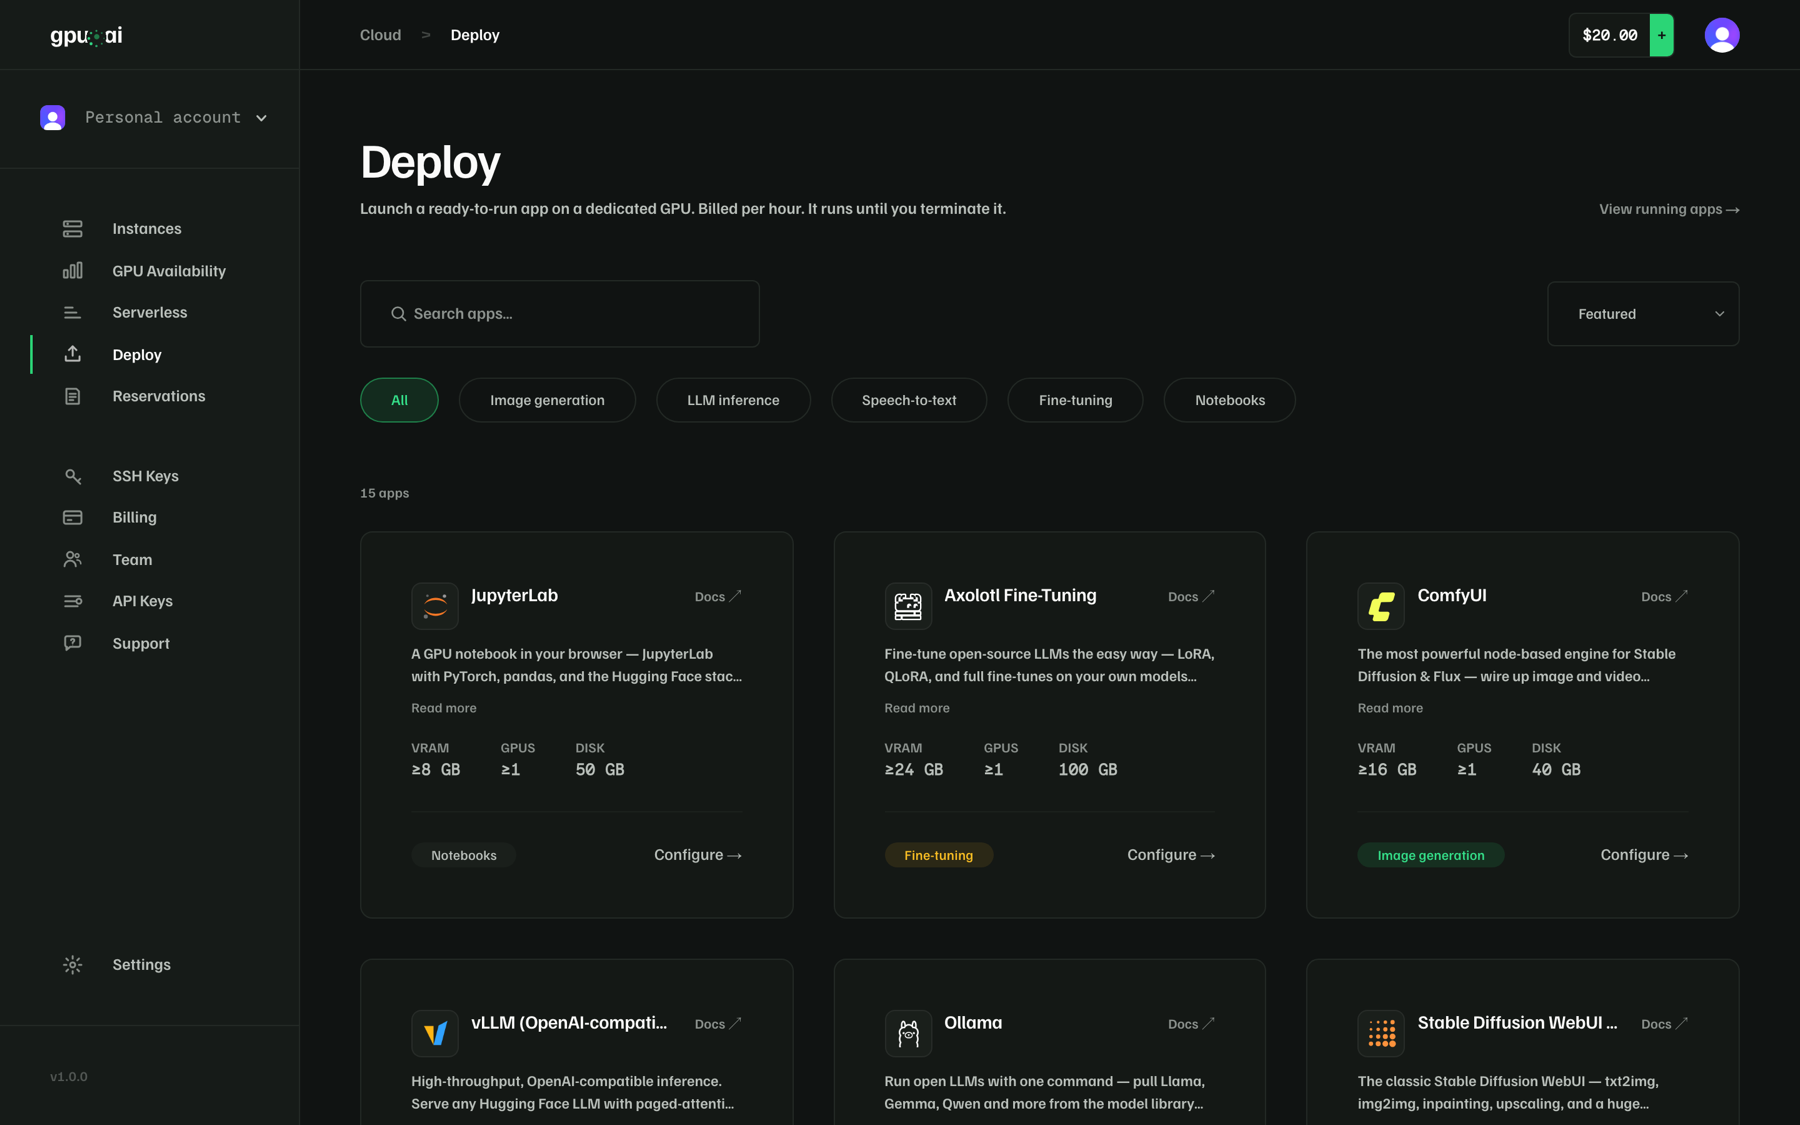
Task: Filter by Speech-to-text
Action: [x=909, y=400]
